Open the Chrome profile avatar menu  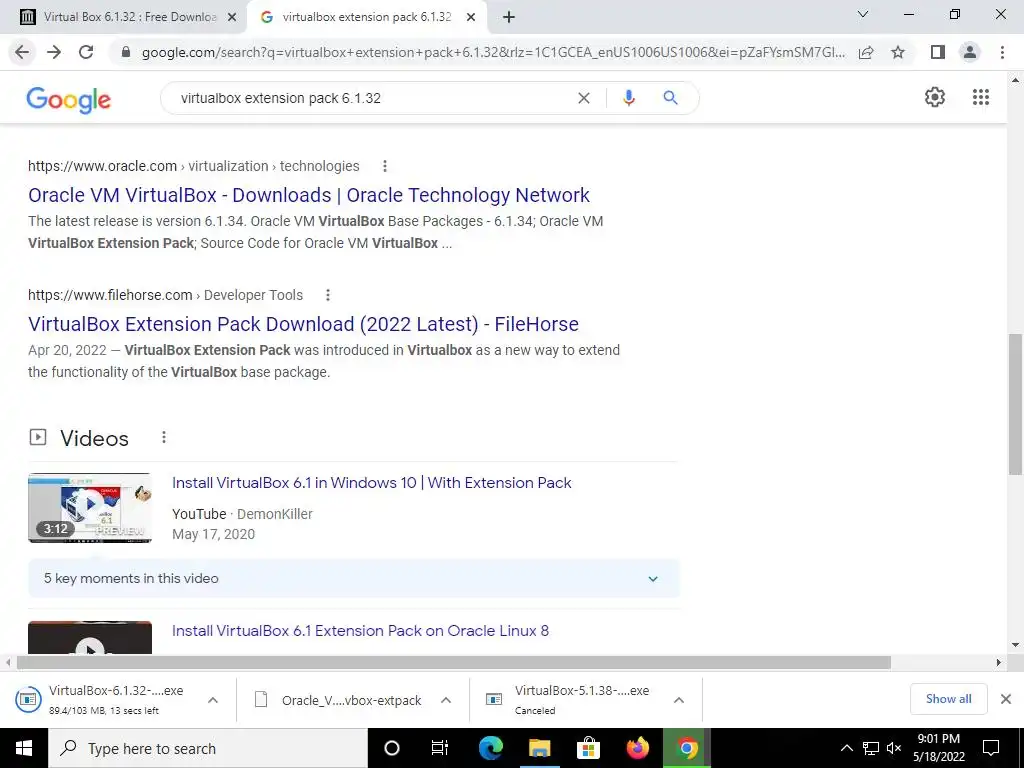tap(970, 52)
